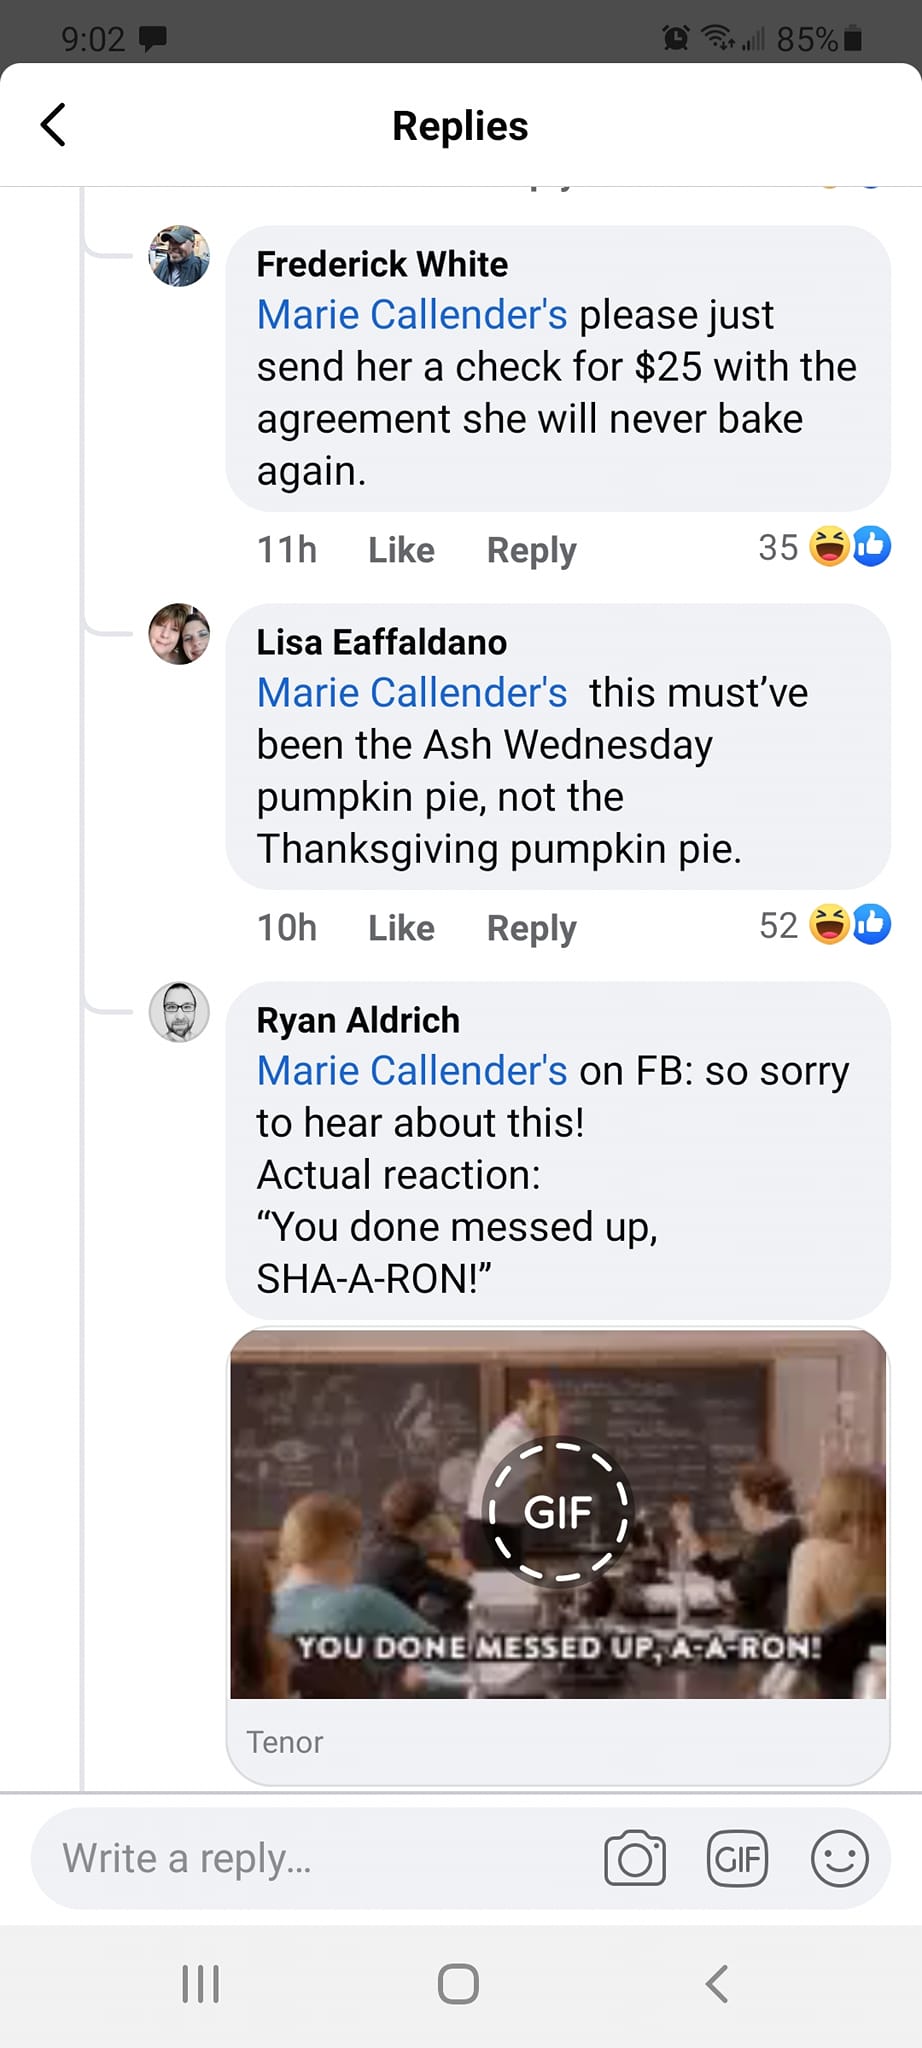Image resolution: width=922 pixels, height=2048 pixels.
Task: Play the GIF in Ryan Aldrich's comment
Action: 558,1512
